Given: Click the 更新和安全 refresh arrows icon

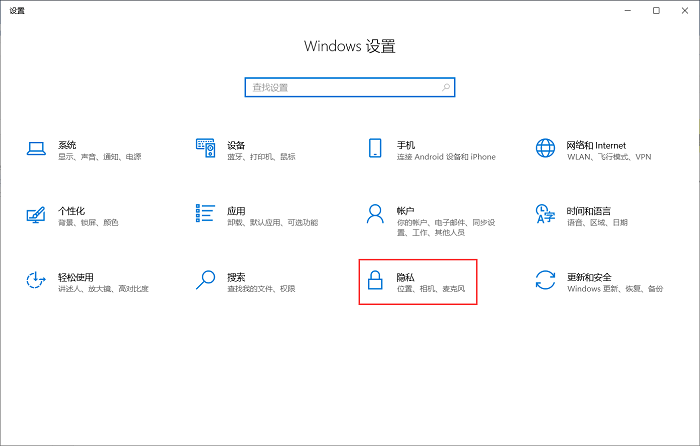Looking at the screenshot, I should (x=545, y=281).
